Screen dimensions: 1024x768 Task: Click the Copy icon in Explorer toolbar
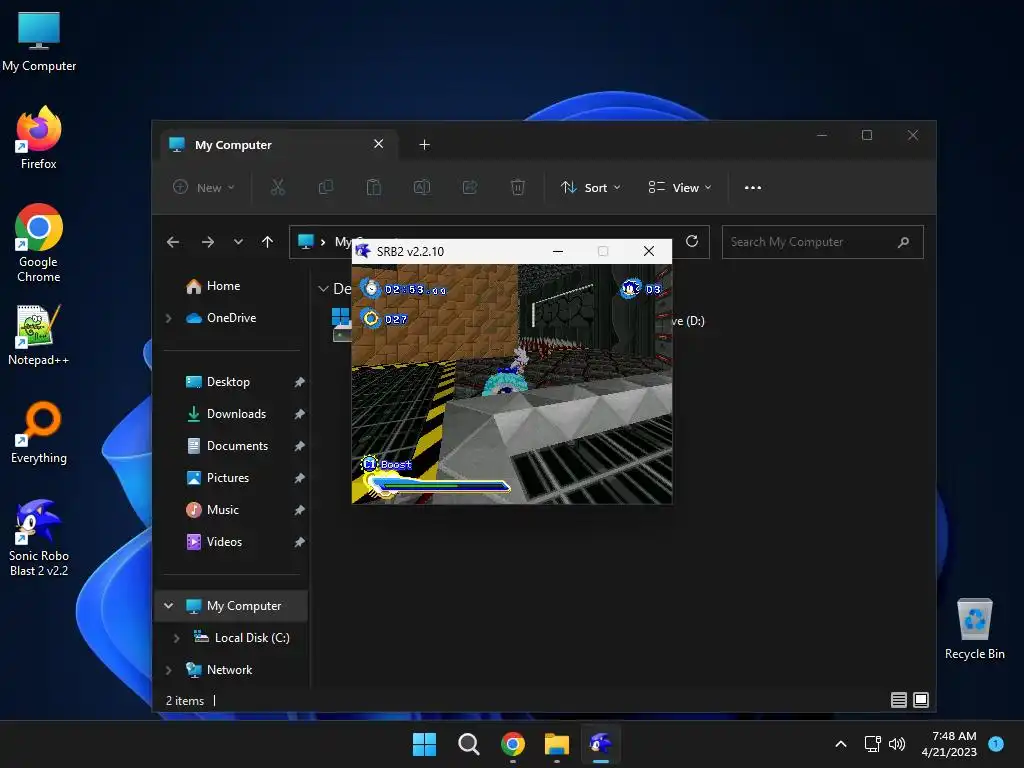325,187
